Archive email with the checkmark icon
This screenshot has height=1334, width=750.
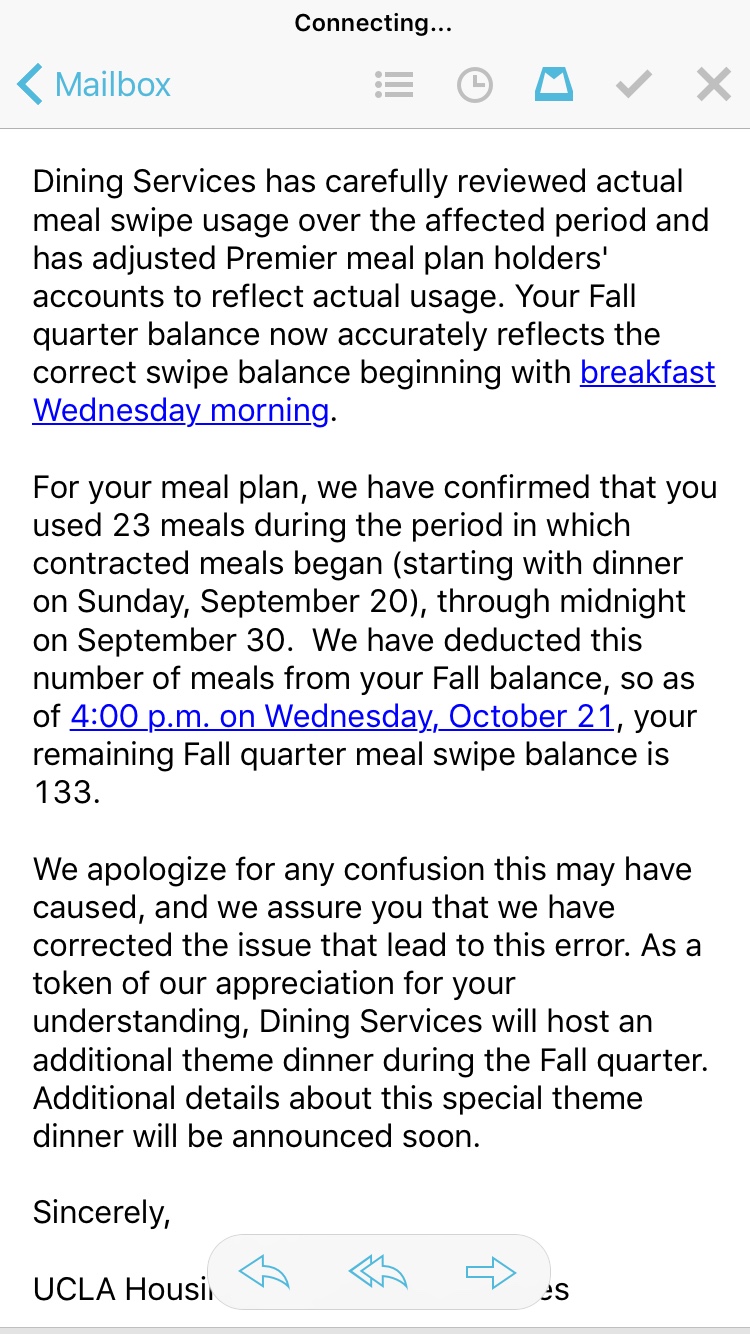[633, 85]
